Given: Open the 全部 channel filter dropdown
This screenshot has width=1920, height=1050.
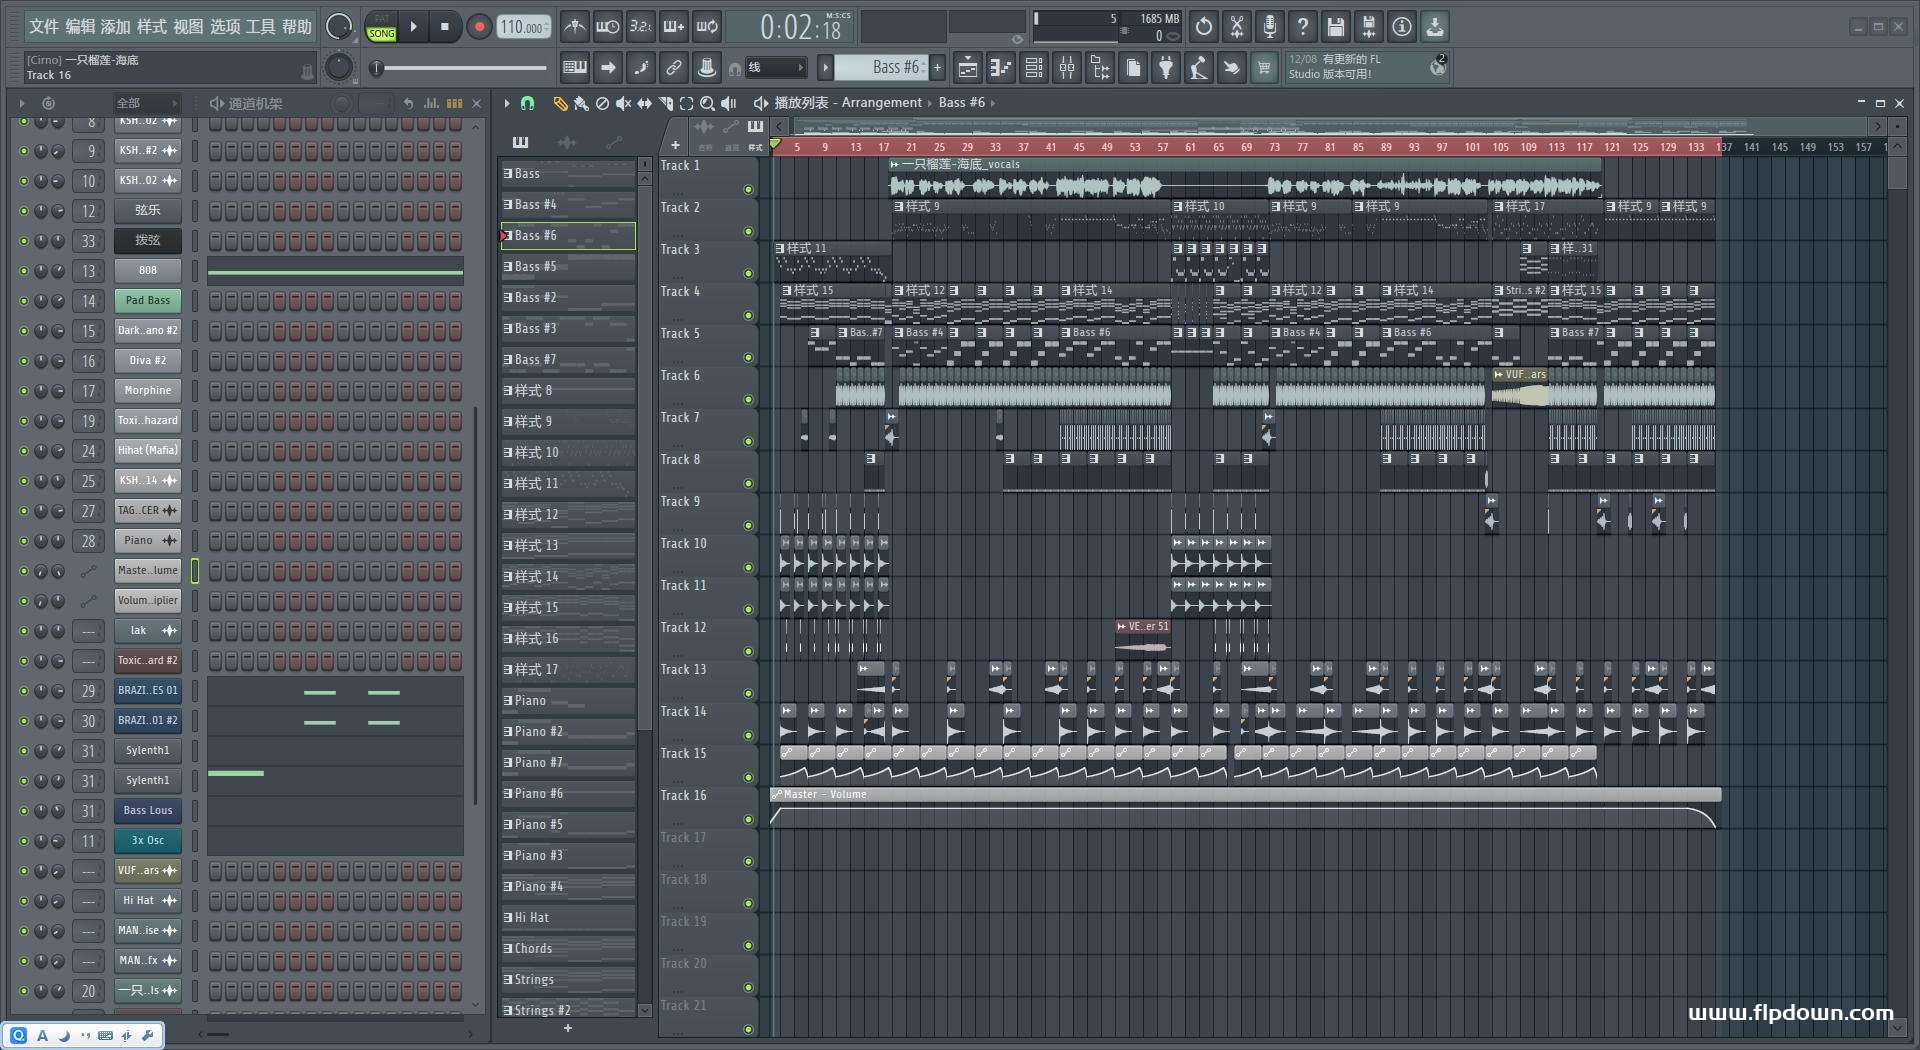Looking at the screenshot, I should click(x=145, y=103).
